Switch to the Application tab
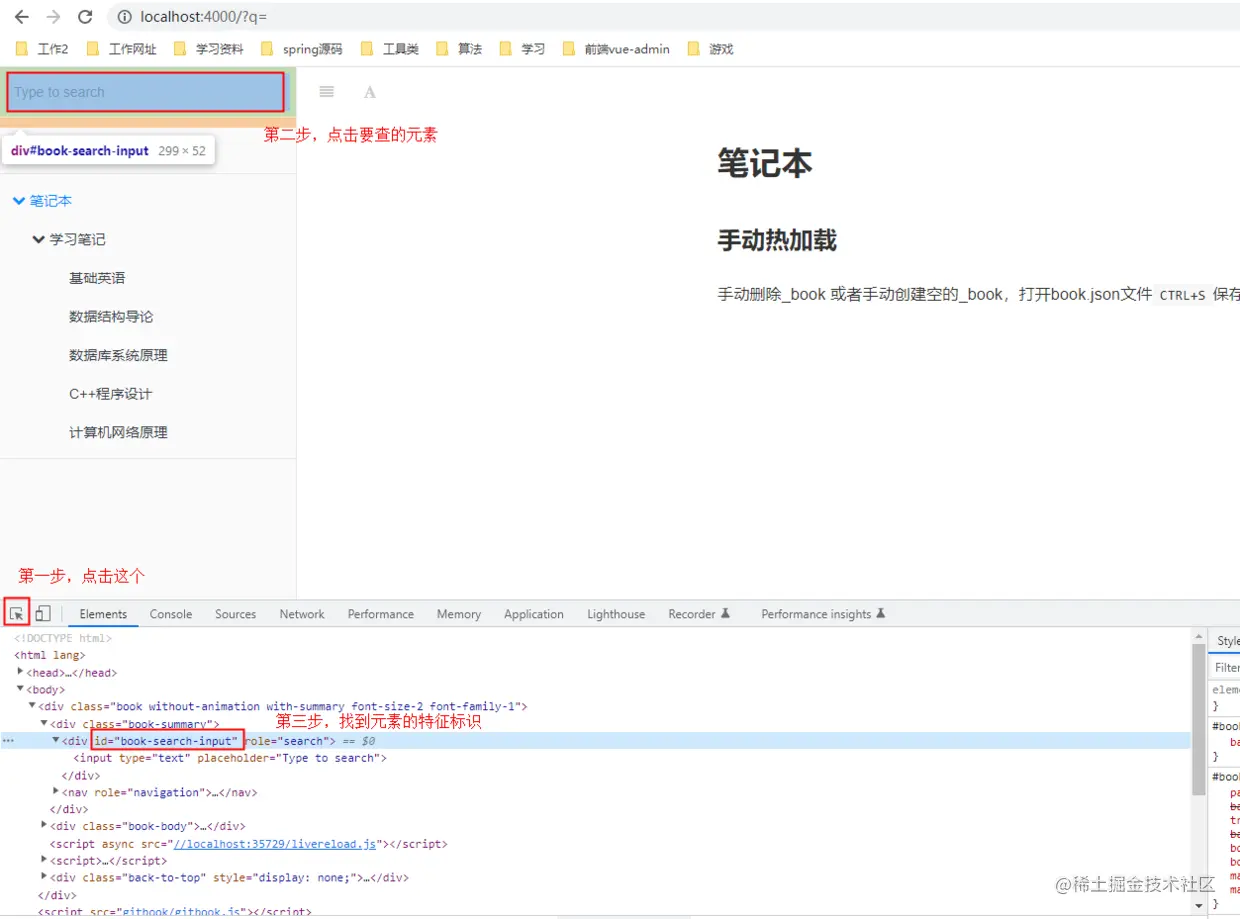Image resolution: width=1240 pixels, height=919 pixels. (534, 614)
